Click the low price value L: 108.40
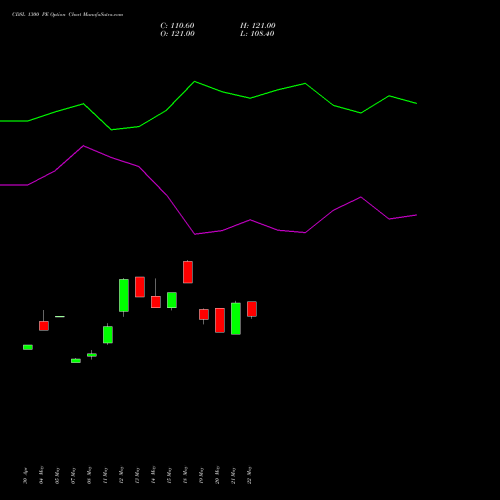 [257, 34]
